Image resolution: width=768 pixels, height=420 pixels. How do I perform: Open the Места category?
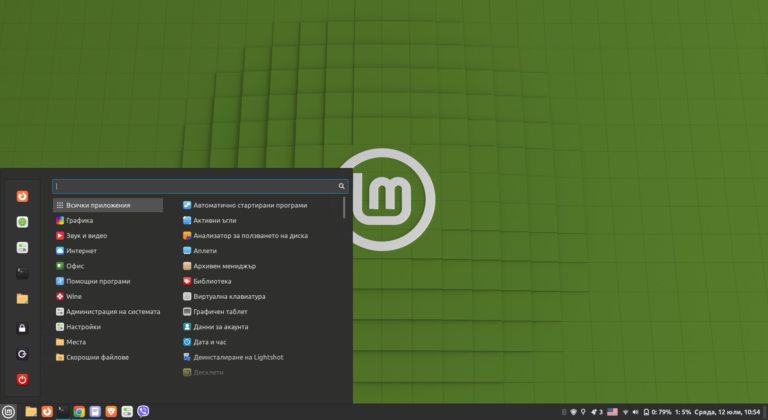coord(108,342)
